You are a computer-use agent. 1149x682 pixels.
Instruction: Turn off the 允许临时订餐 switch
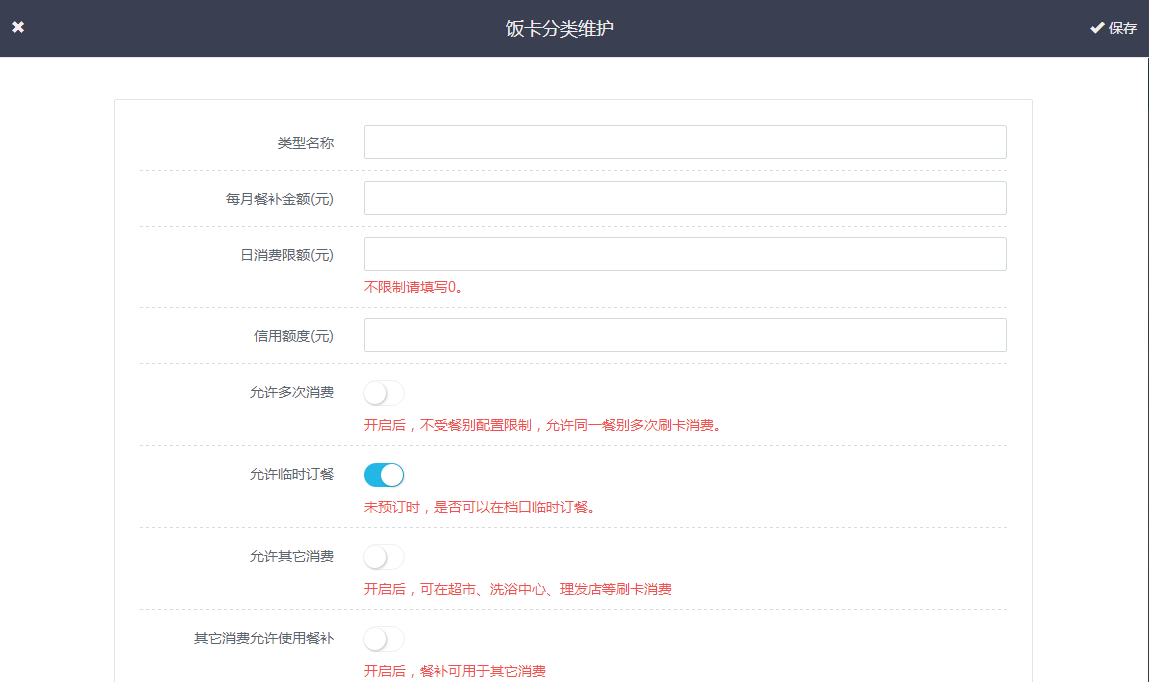coord(384,475)
